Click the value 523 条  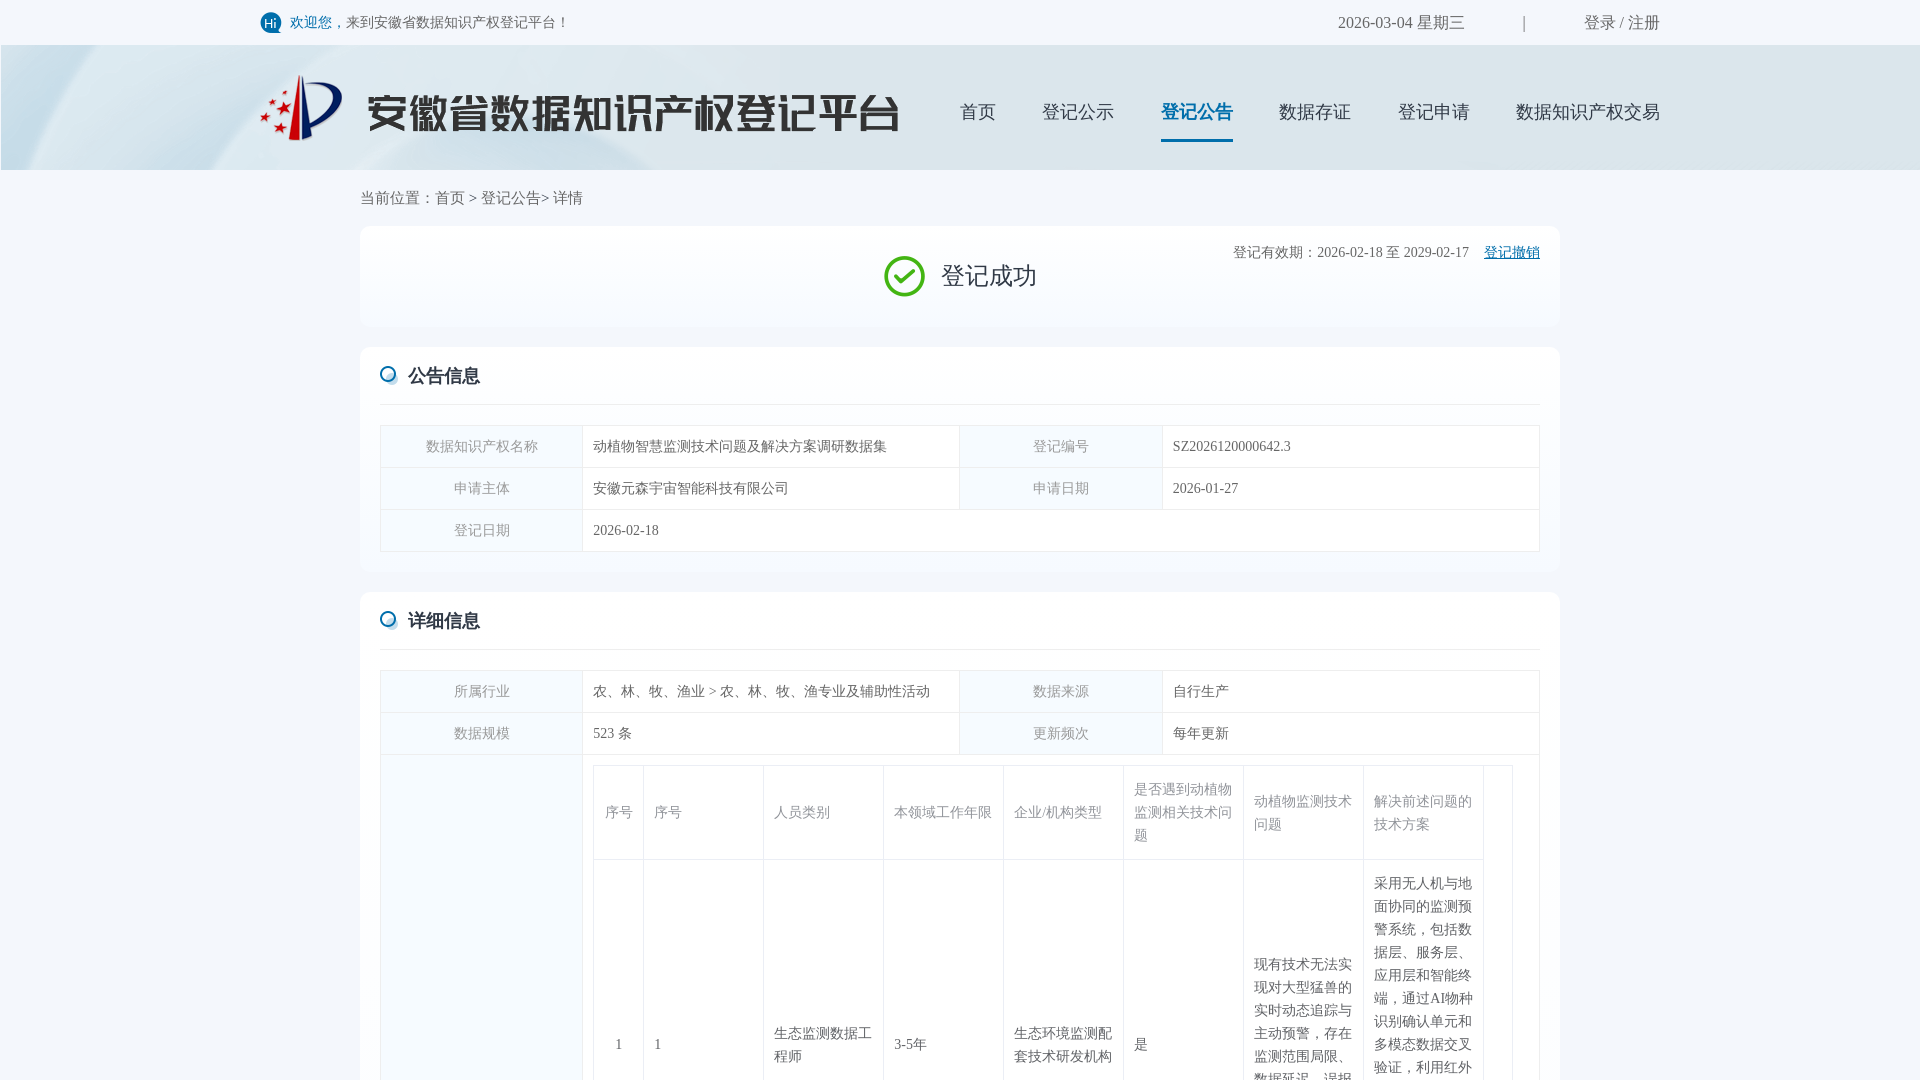pos(613,734)
